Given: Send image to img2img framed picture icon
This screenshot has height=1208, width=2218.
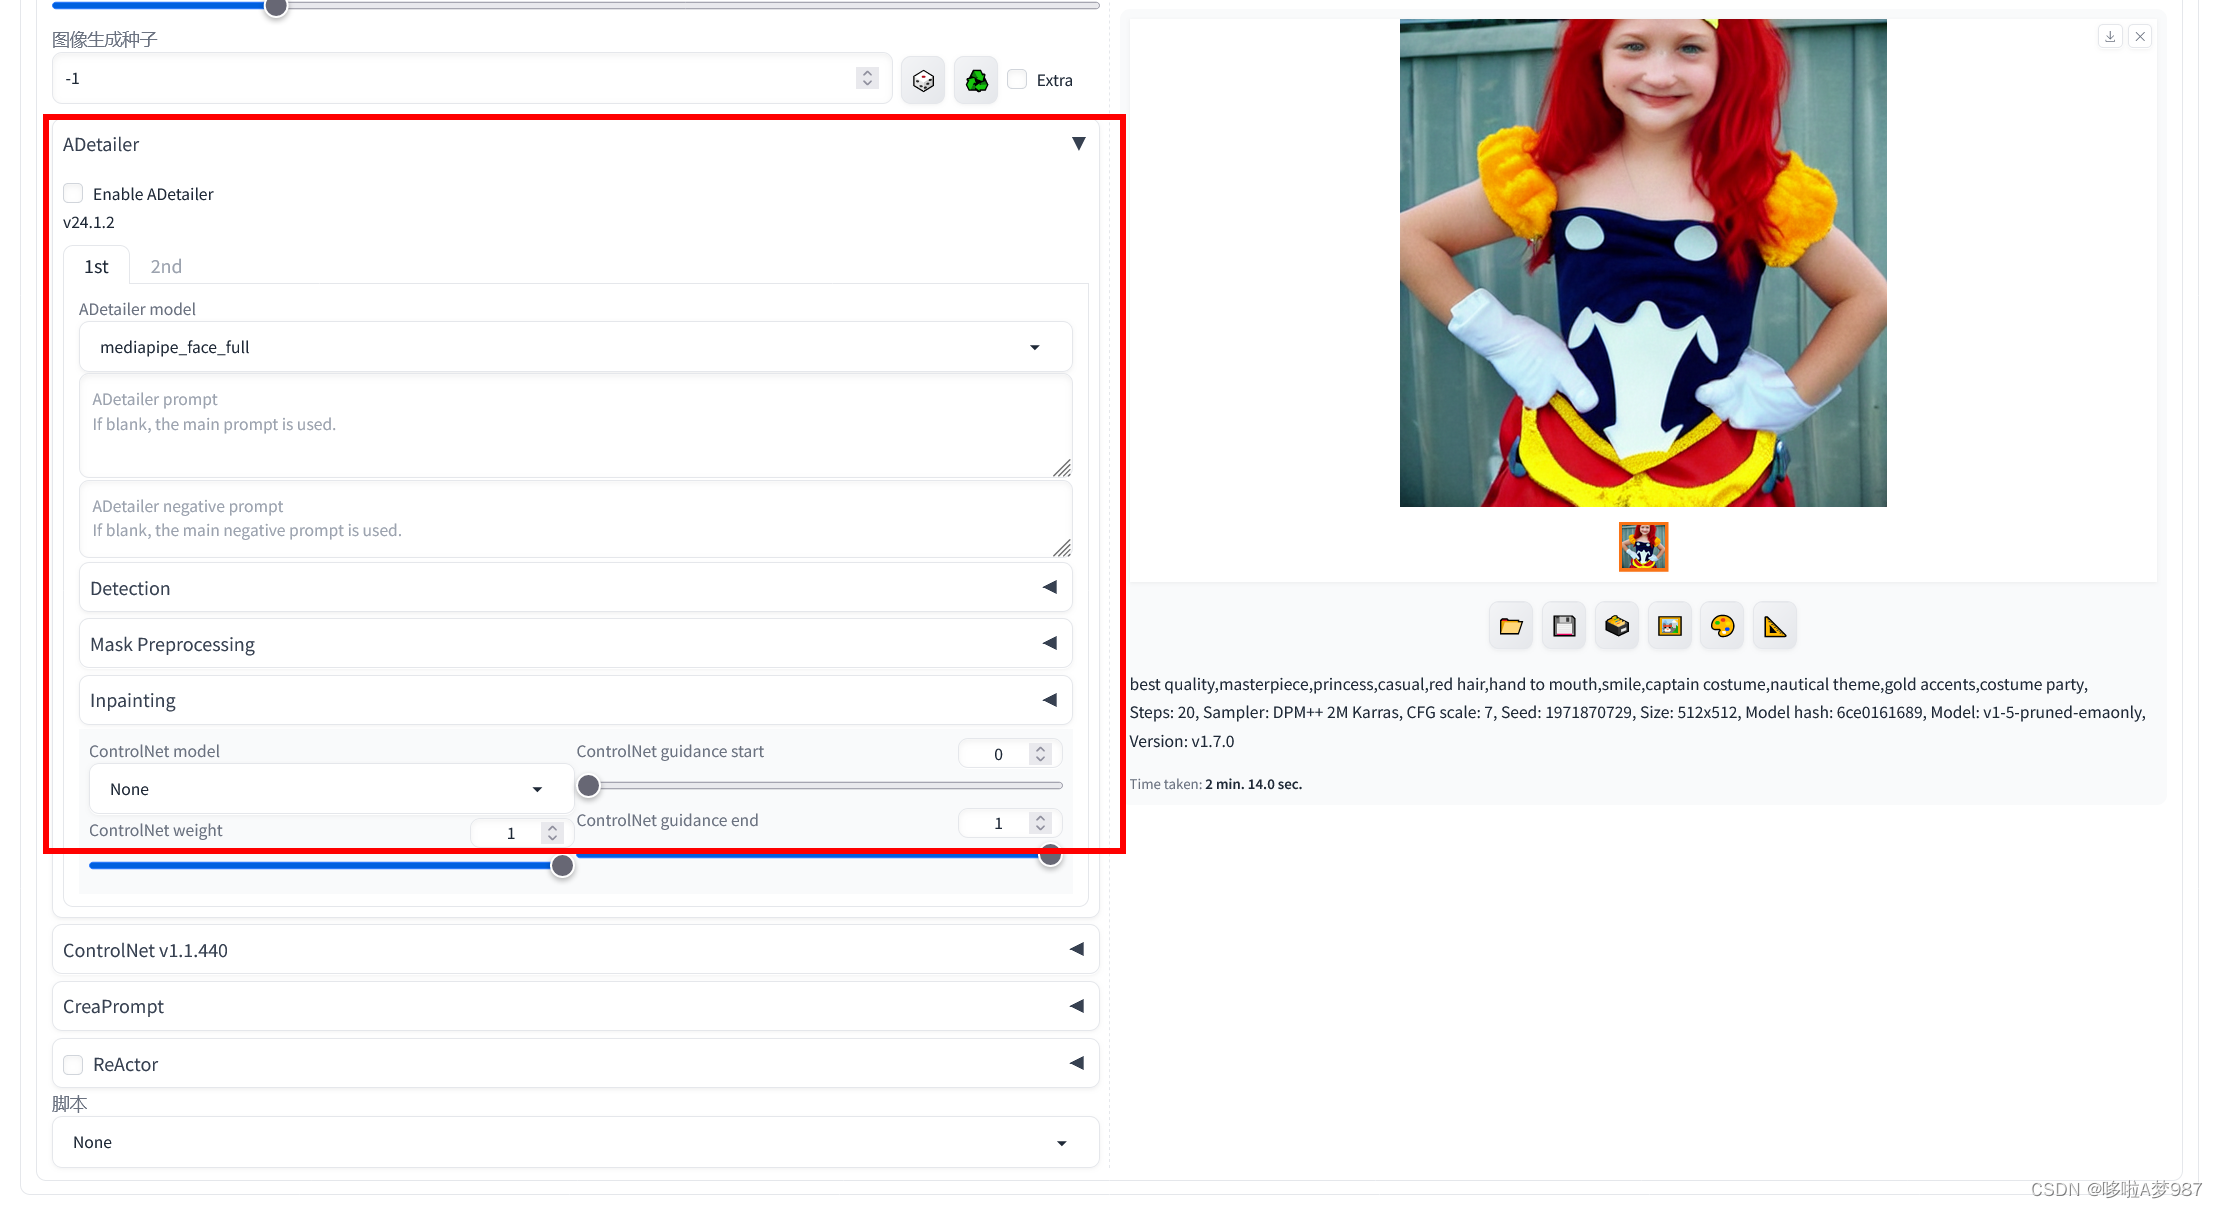Looking at the screenshot, I should (x=1669, y=626).
